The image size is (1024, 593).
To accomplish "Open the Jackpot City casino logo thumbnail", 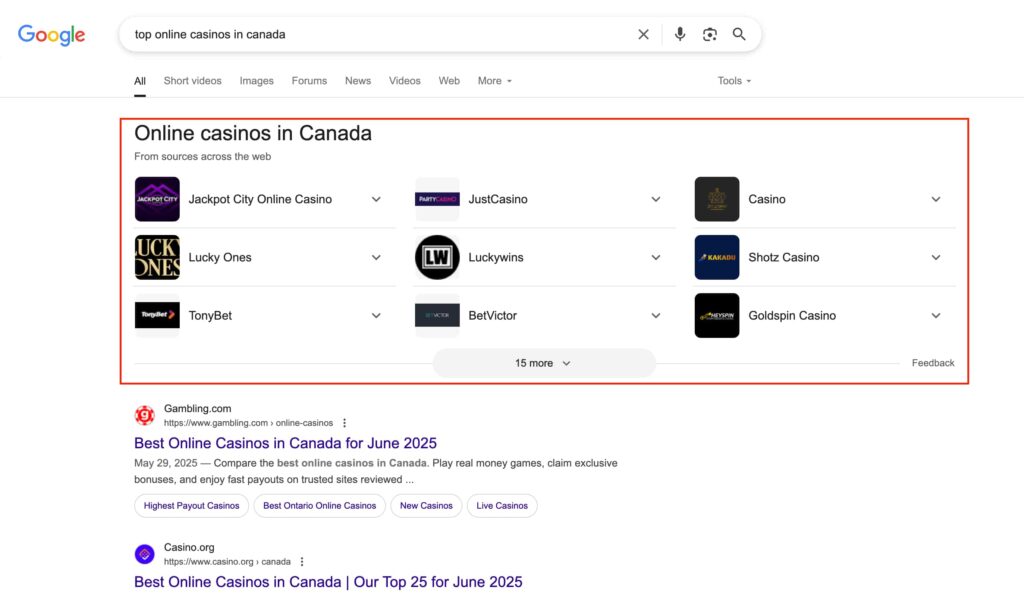I will pos(157,199).
